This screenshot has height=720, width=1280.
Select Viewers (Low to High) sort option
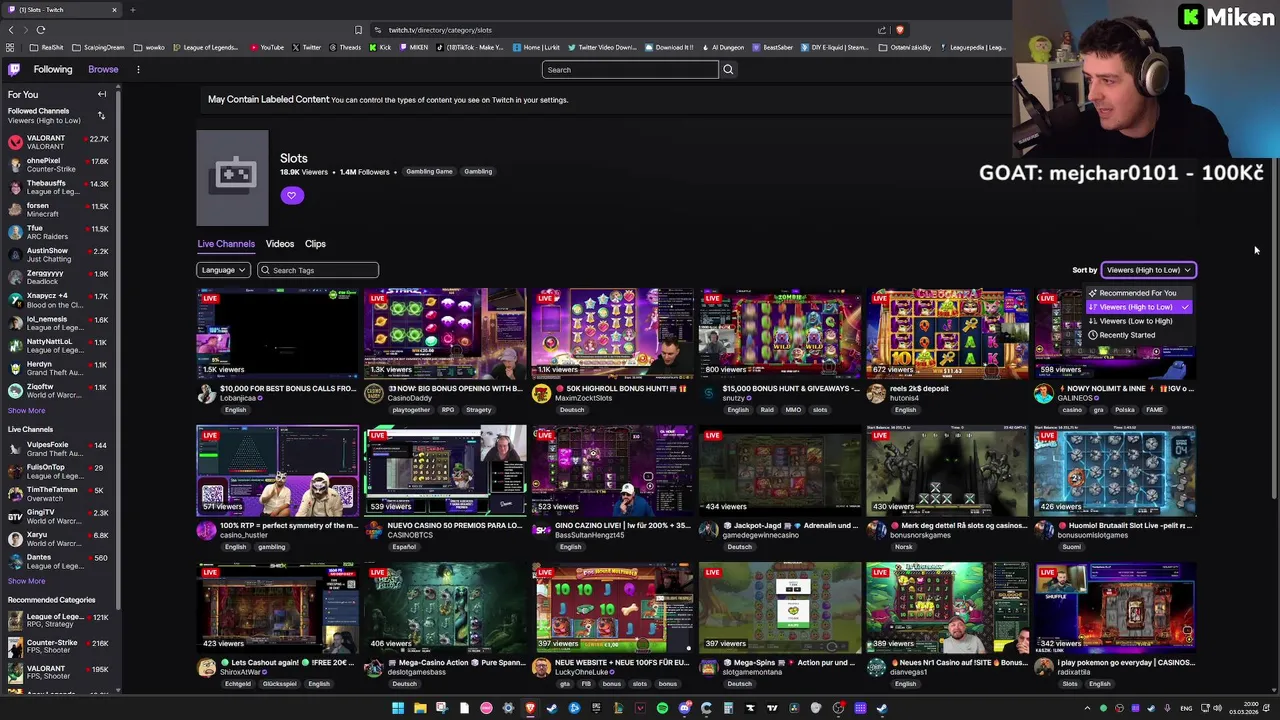pyautogui.click(x=1138, y=321)
